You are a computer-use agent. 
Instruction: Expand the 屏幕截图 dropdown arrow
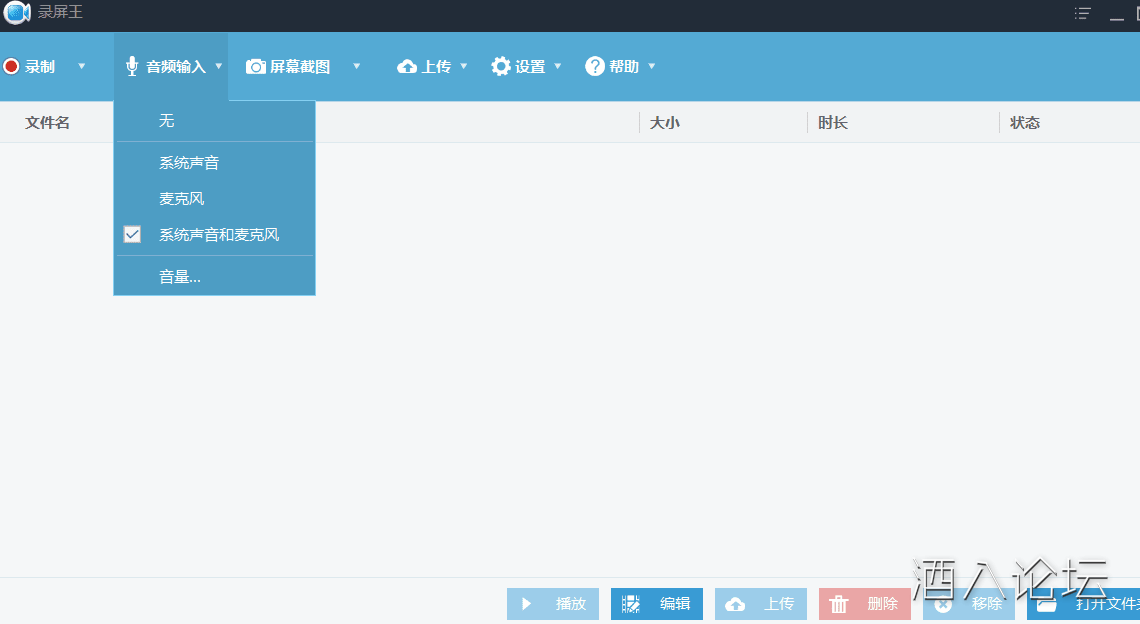coord(356,67)
